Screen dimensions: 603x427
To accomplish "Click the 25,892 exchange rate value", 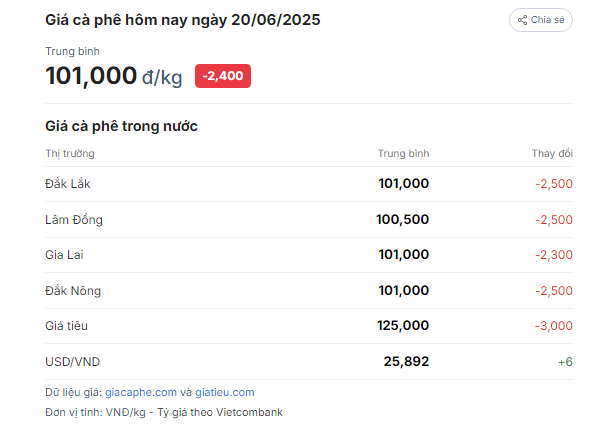I will [406, 362].
